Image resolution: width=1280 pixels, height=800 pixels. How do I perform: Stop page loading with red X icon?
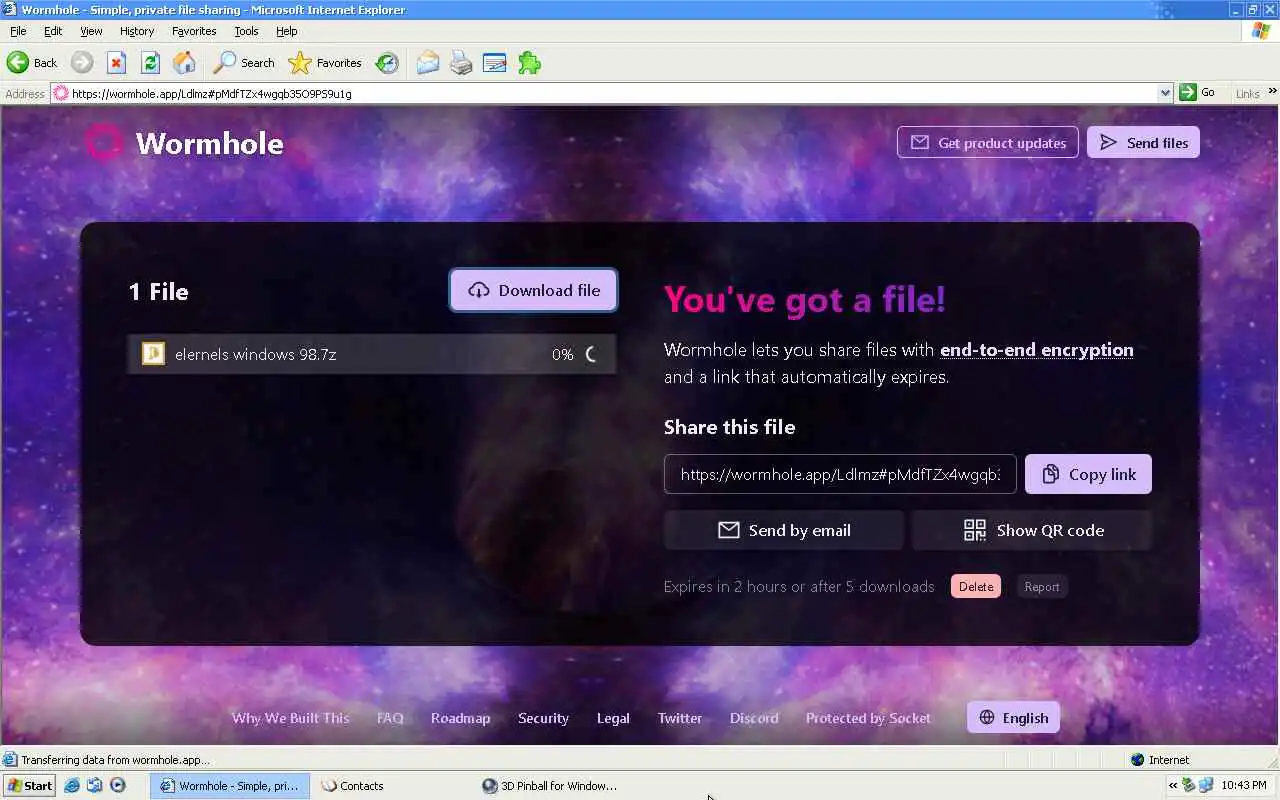coord(116,62)
